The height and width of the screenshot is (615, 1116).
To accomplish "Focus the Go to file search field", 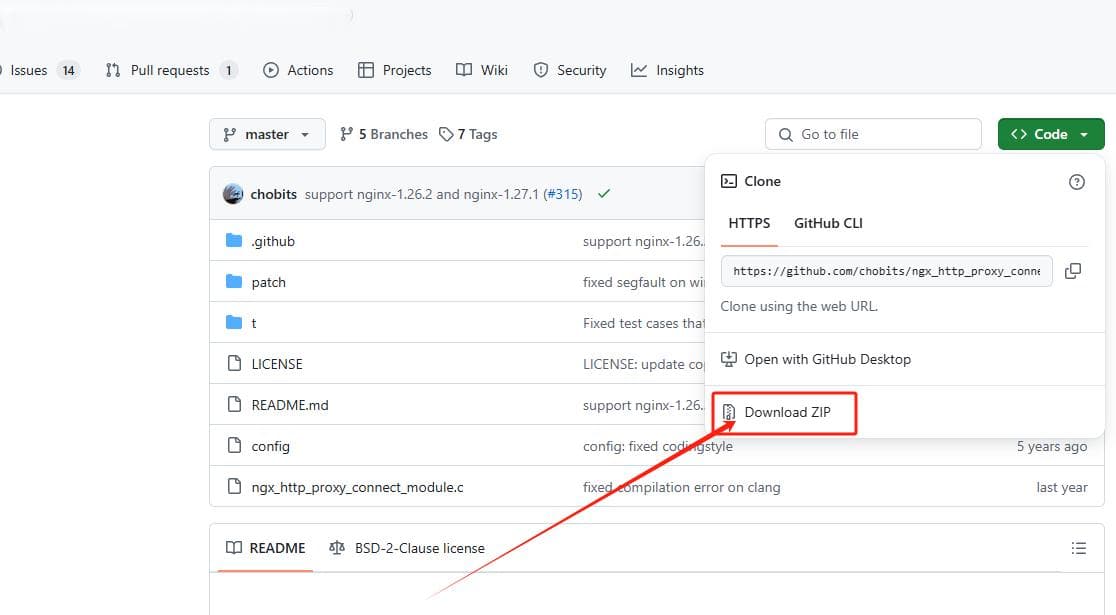I will (873, 134).
